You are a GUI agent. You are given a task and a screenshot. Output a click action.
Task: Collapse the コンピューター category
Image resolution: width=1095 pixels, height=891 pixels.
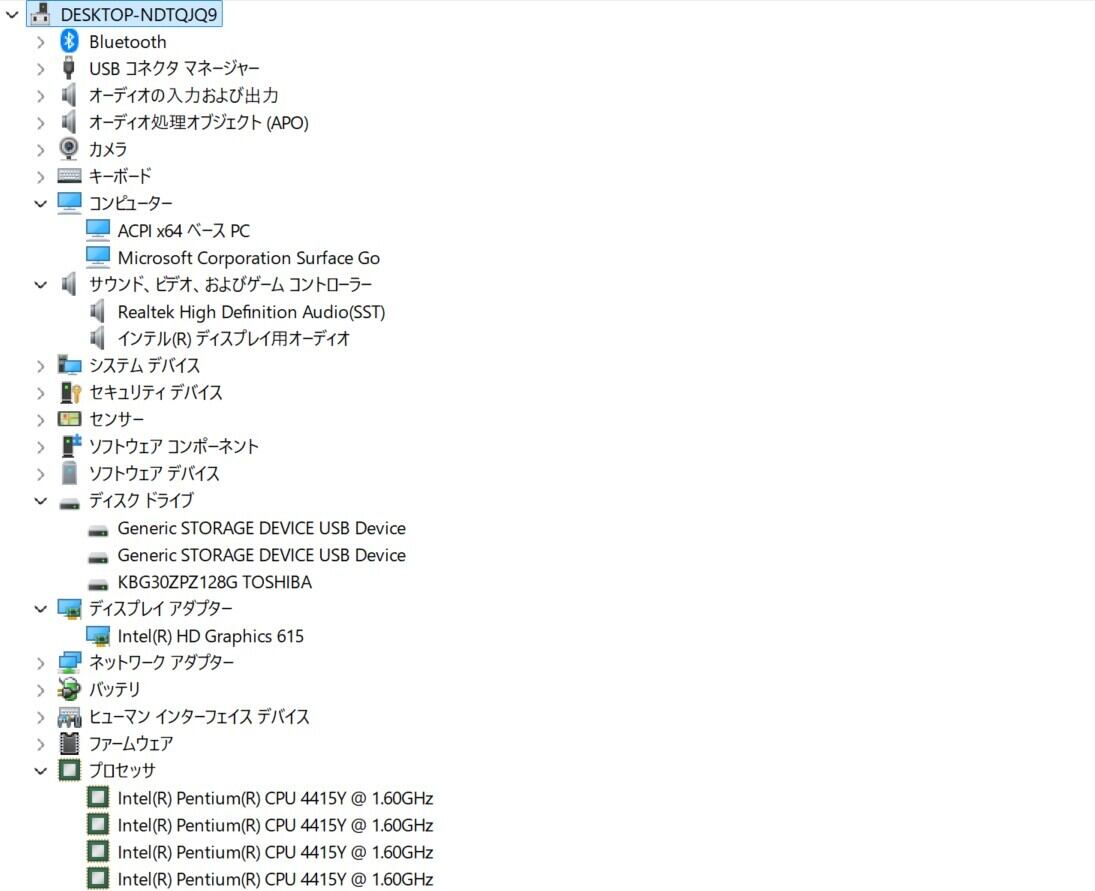click(41, 203)
